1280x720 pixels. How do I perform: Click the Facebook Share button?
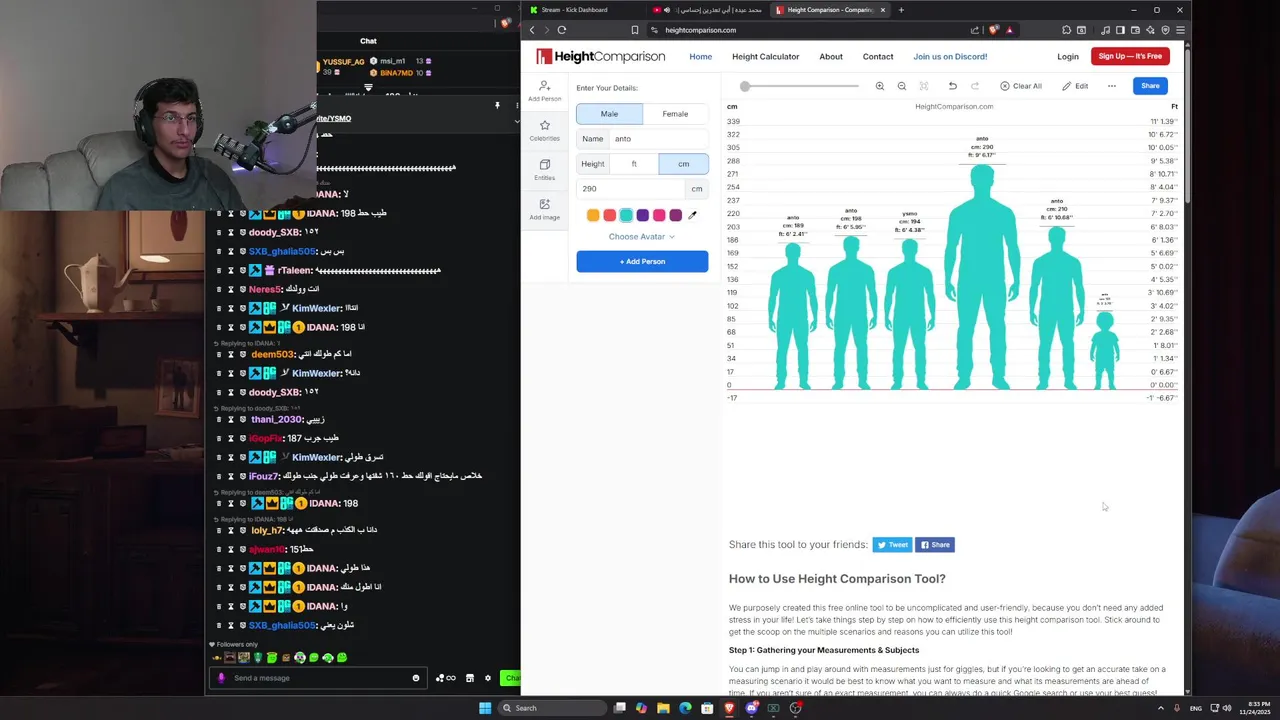point(935,545)
